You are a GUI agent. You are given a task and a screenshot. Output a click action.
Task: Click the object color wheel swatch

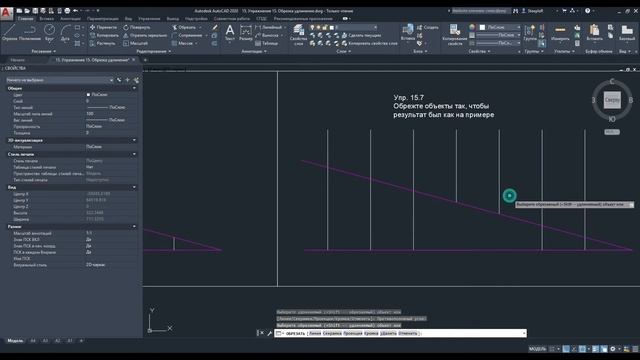click(472, 27)
